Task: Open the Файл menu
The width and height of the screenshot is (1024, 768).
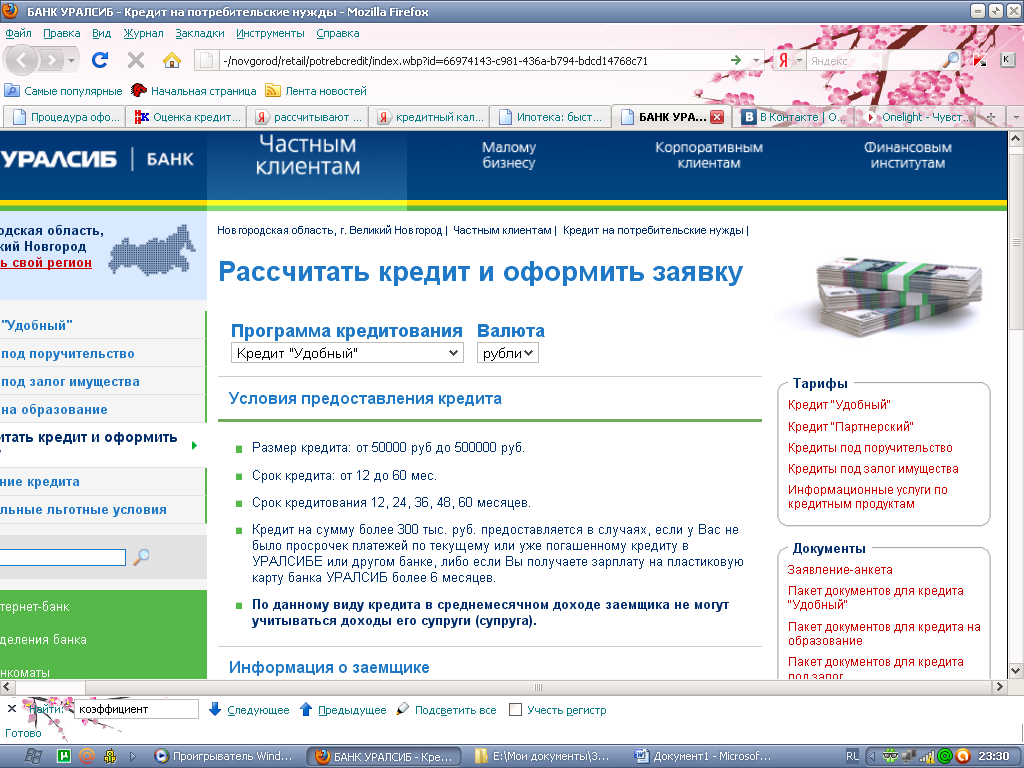Action: point(18,33)
